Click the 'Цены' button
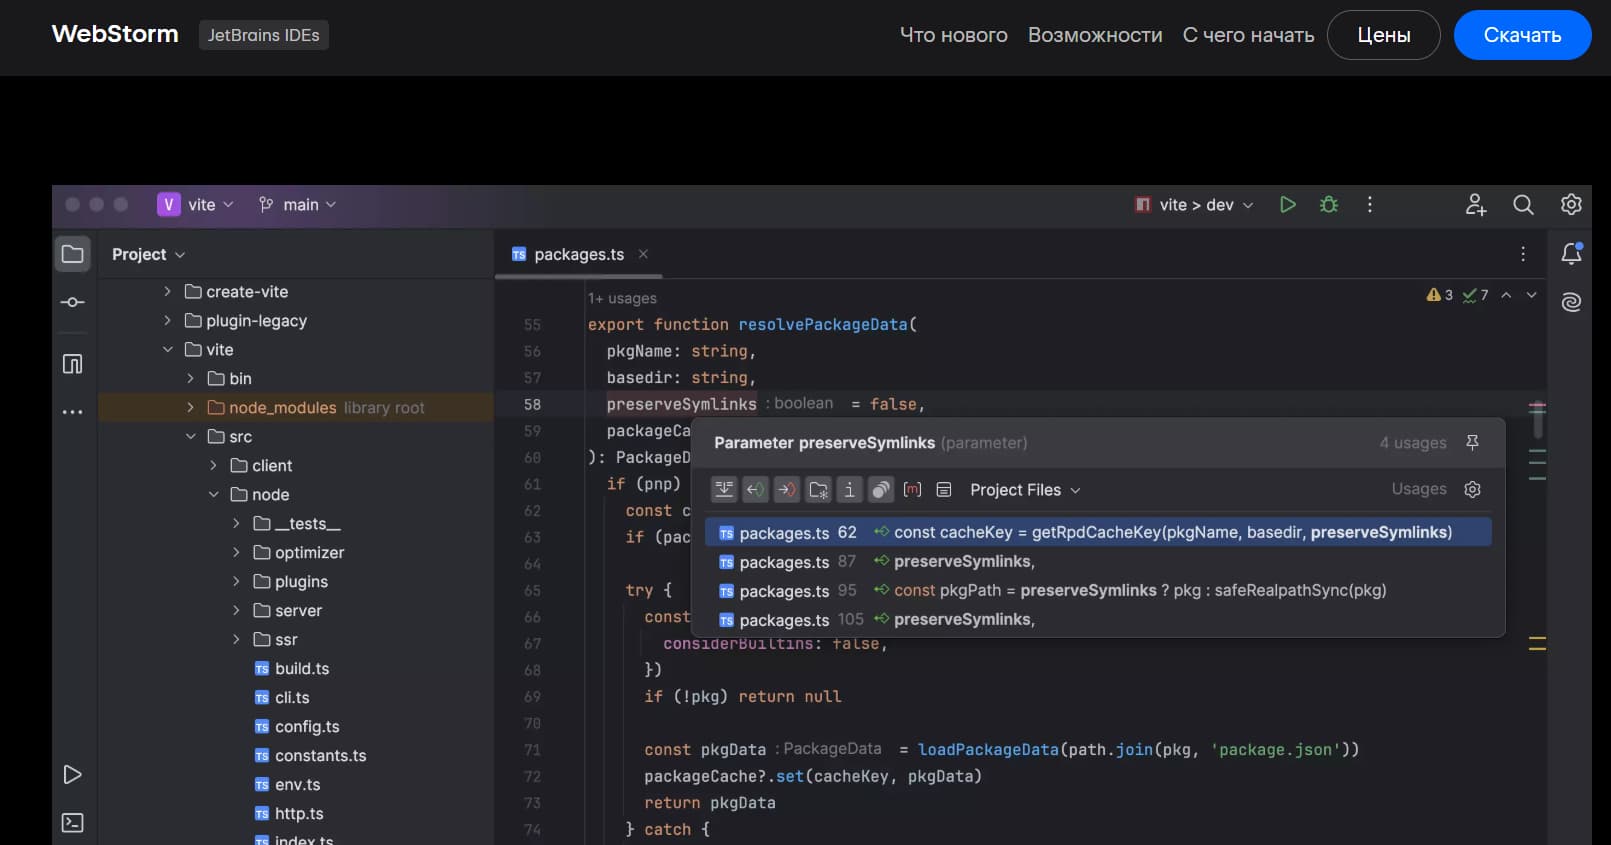 pyautogui.click(x=1384, y=35)
